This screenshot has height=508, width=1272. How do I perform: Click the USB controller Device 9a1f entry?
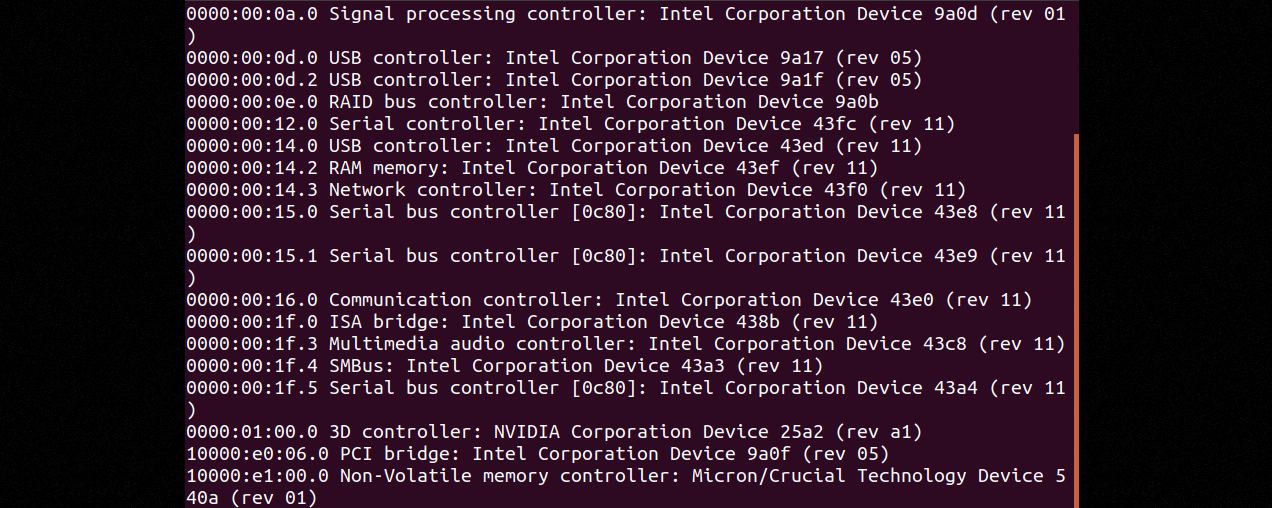(x=554, y=80)
